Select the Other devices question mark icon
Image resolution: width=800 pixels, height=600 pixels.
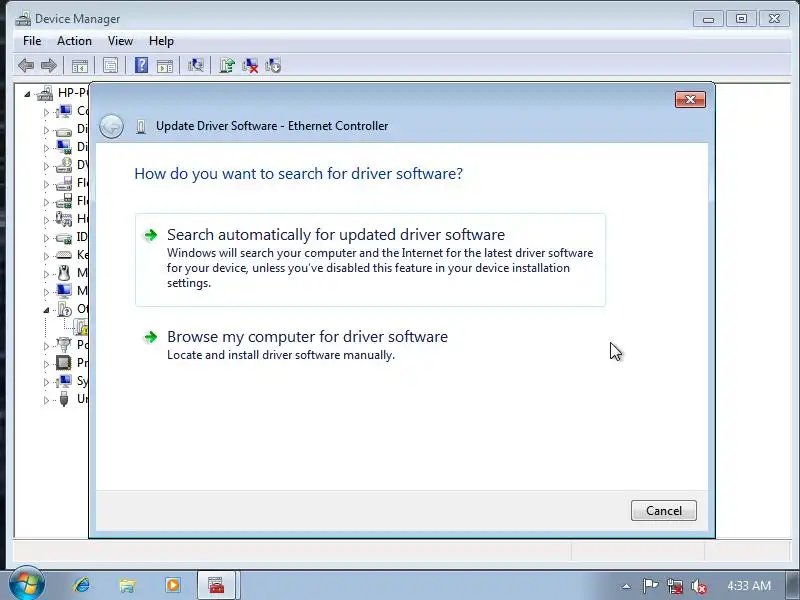(64, 309)
